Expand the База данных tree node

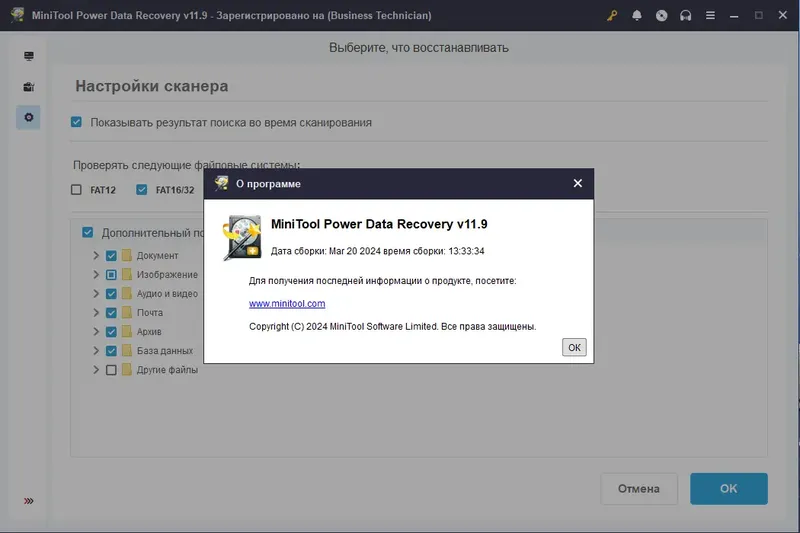[x=96, y=350]
